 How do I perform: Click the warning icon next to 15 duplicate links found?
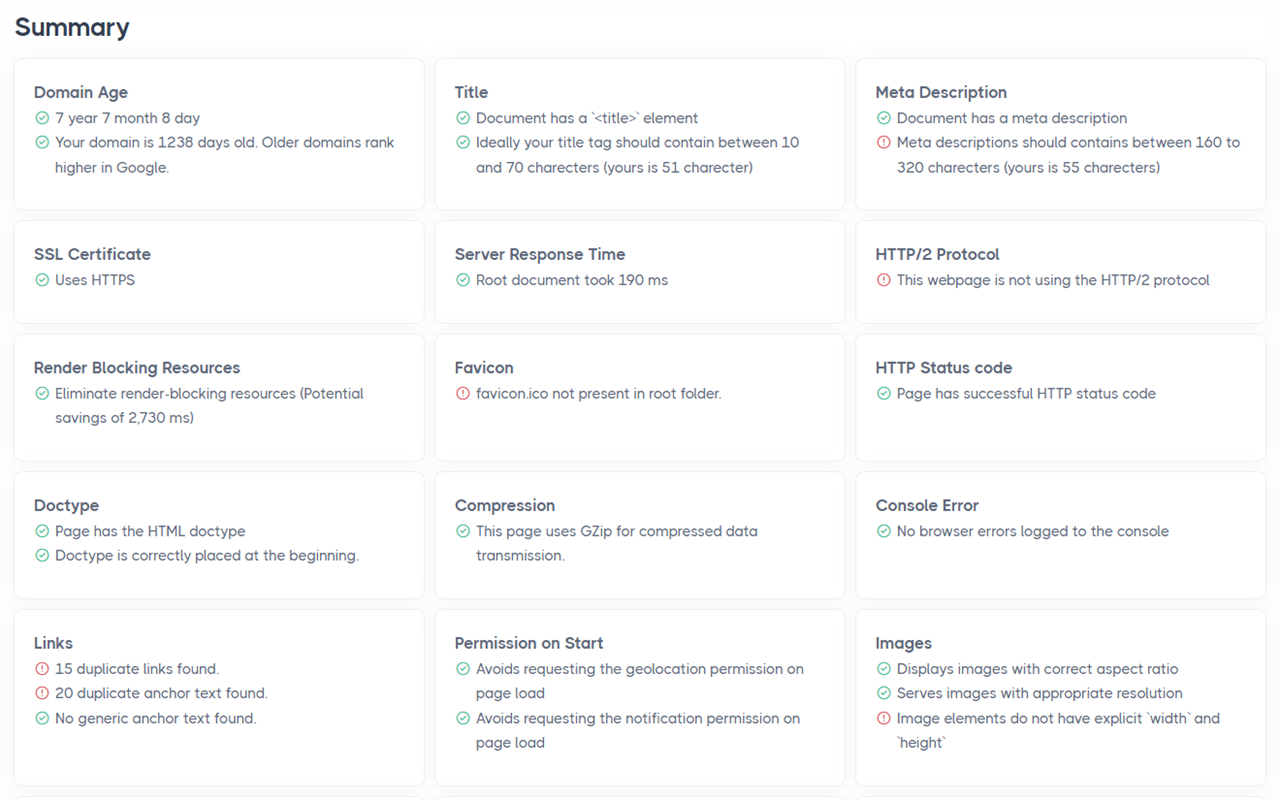(42, 669)
